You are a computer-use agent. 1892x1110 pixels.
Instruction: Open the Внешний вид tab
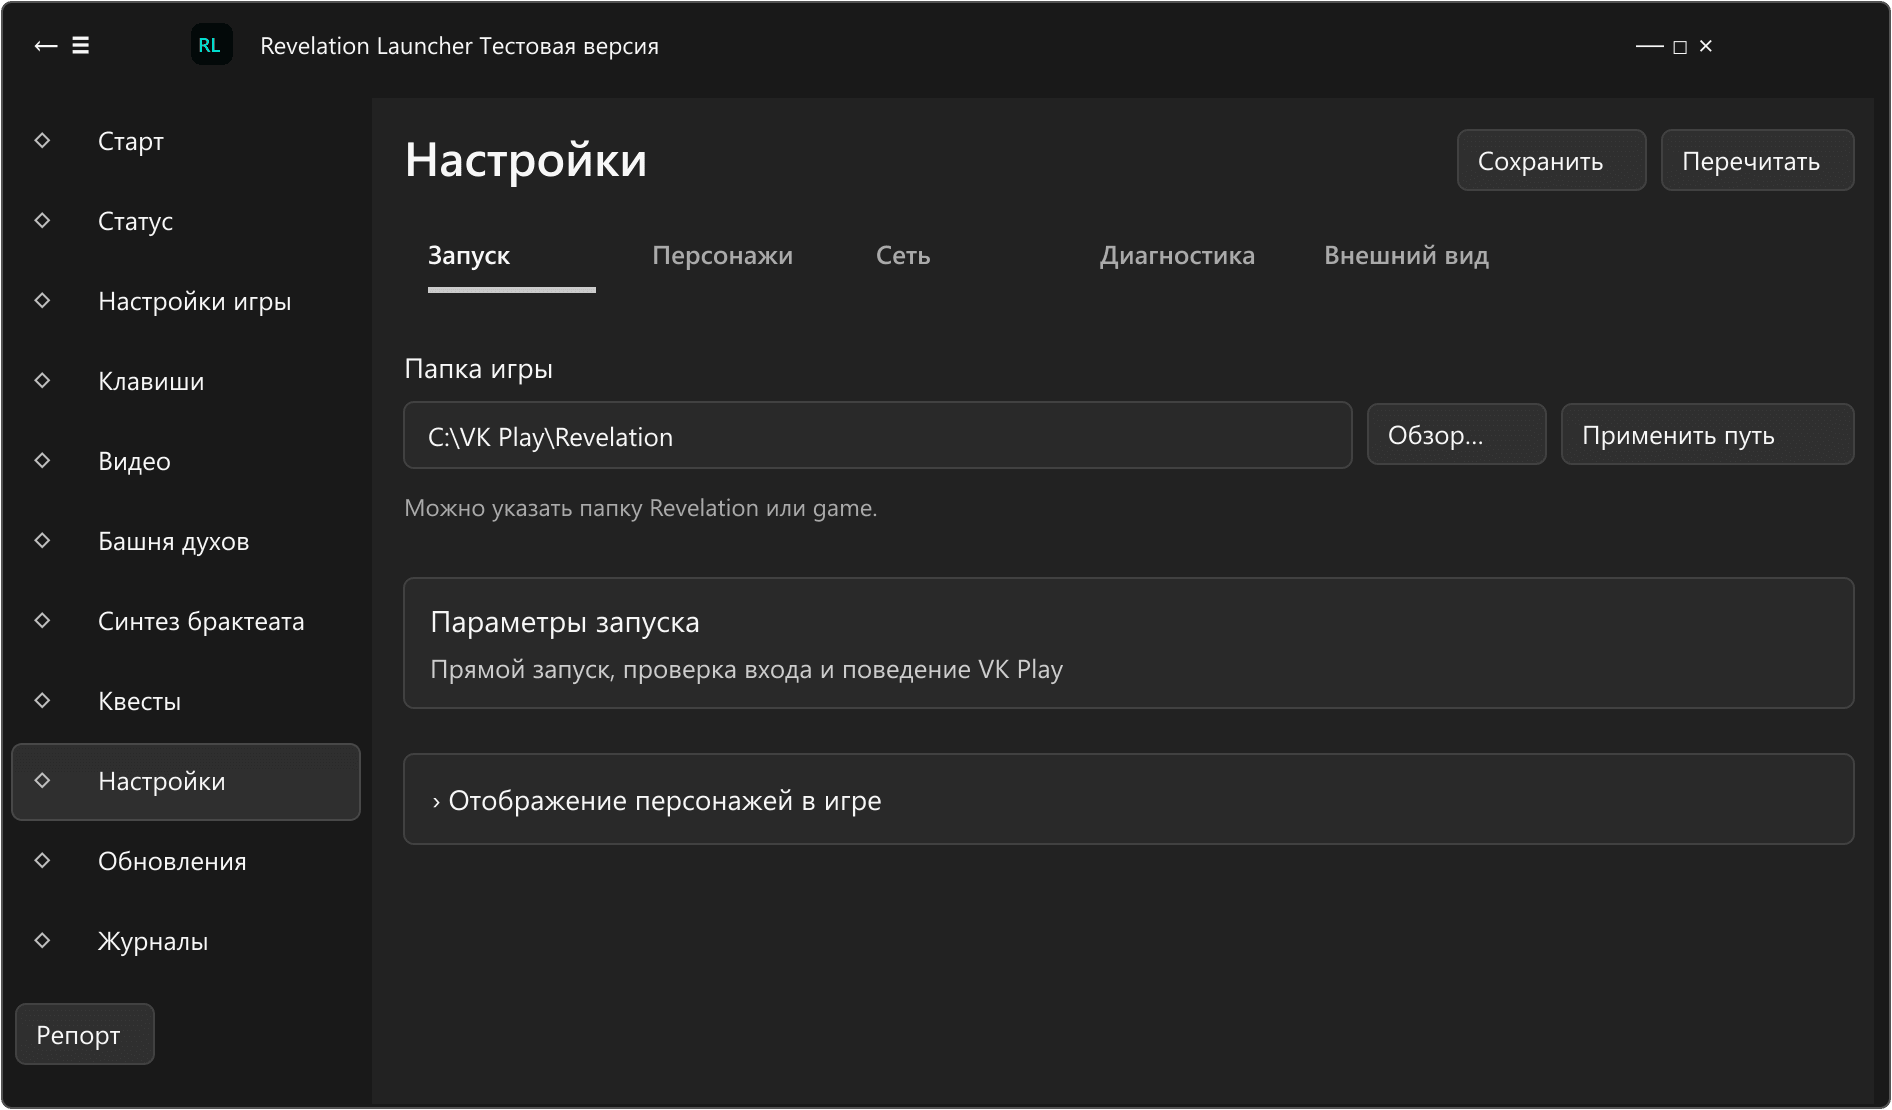tap(1406, 256)
